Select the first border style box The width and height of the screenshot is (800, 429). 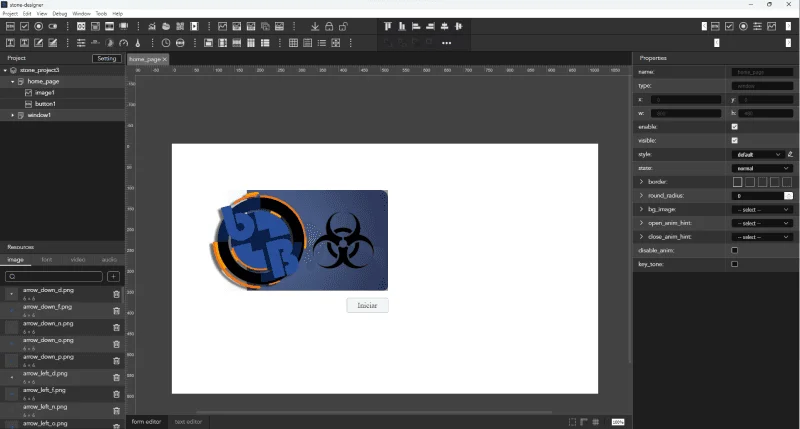(738, 182)
